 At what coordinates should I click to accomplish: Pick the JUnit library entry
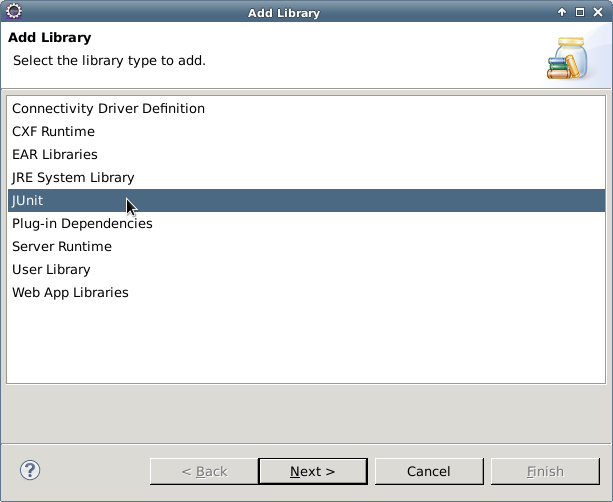click(306, 201)
